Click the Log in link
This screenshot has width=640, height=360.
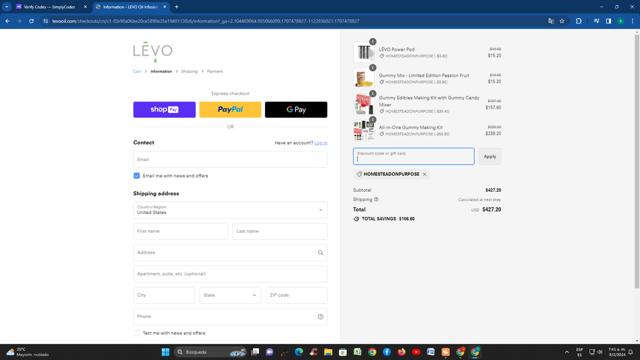tap(321, 143)
